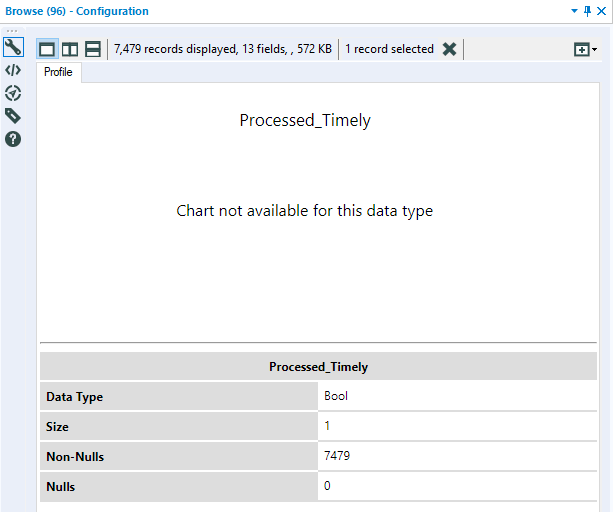Clear the selected record with the X
This screenshot has height=512, width=613.
click(450, 49)
